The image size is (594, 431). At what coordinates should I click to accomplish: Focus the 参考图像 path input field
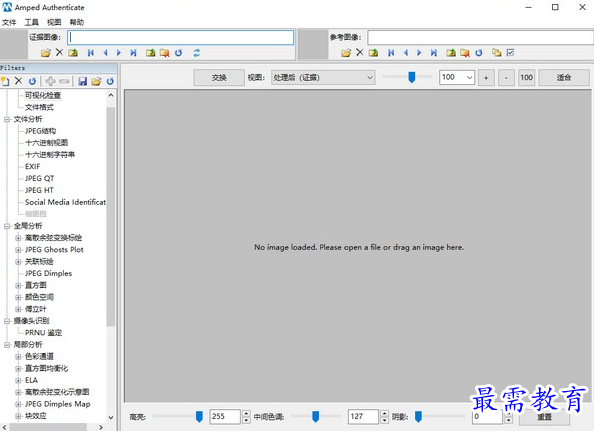coord(480,37)
